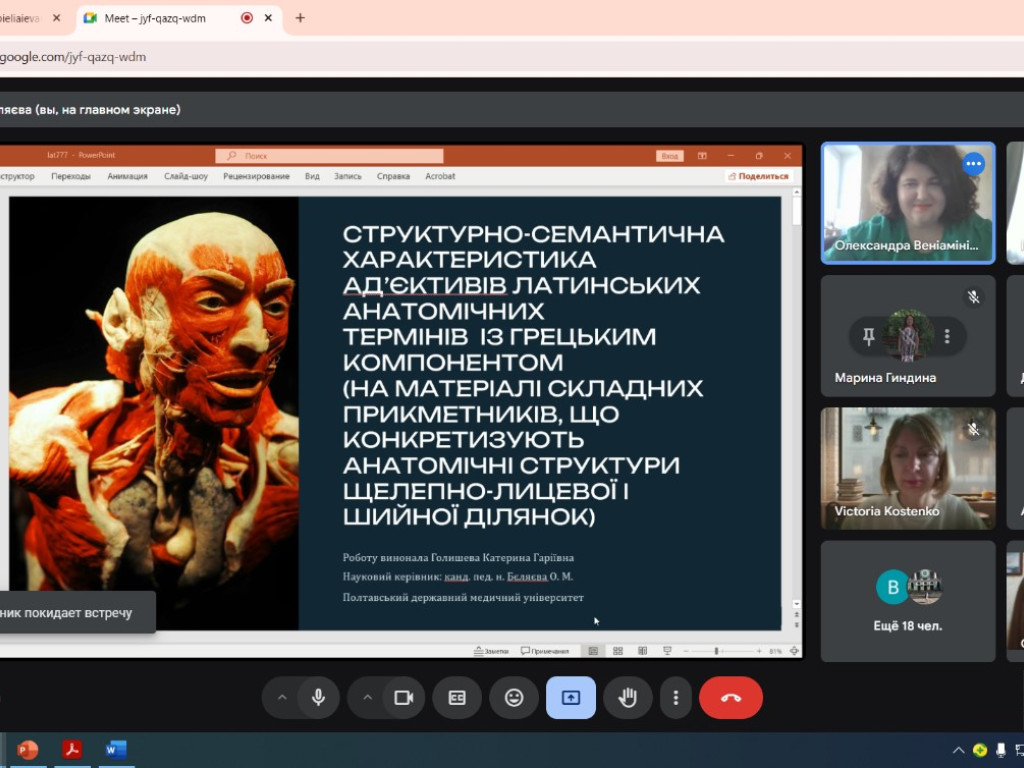Open three-dot options on Марина Гиндина's tile

pyautogui.click(x=947, y=336)
